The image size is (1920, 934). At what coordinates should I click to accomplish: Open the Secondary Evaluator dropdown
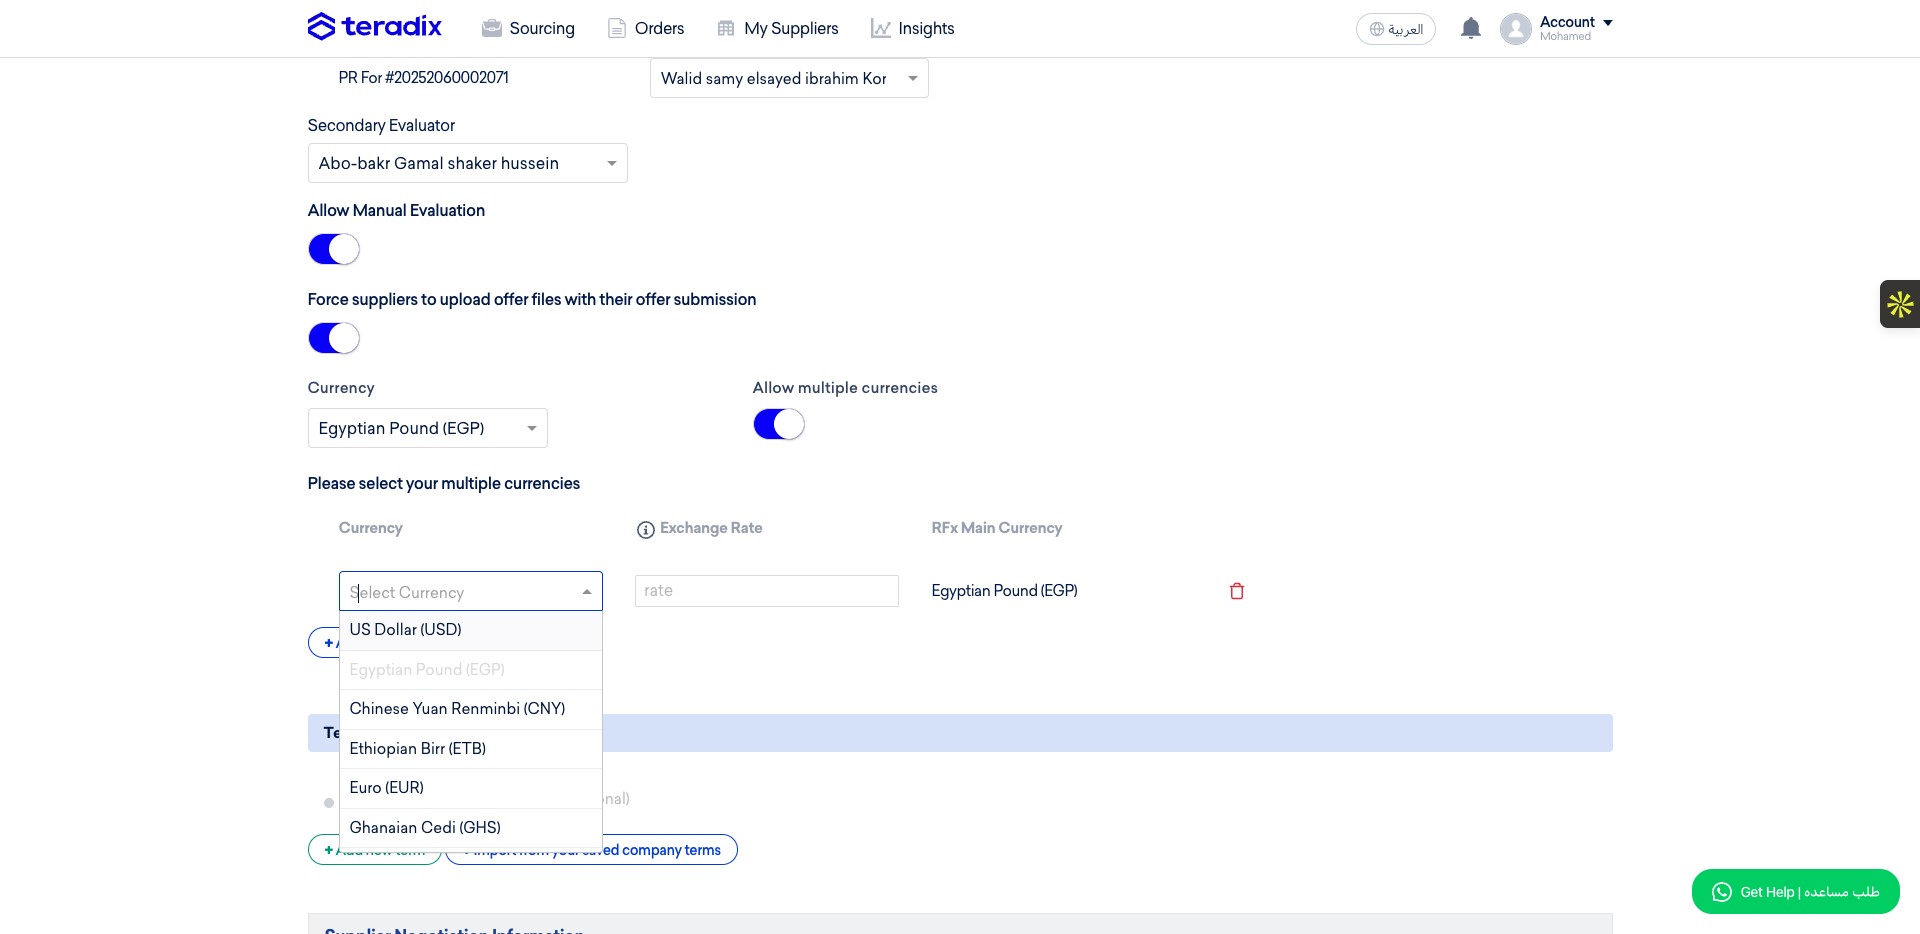click(467, 163)
